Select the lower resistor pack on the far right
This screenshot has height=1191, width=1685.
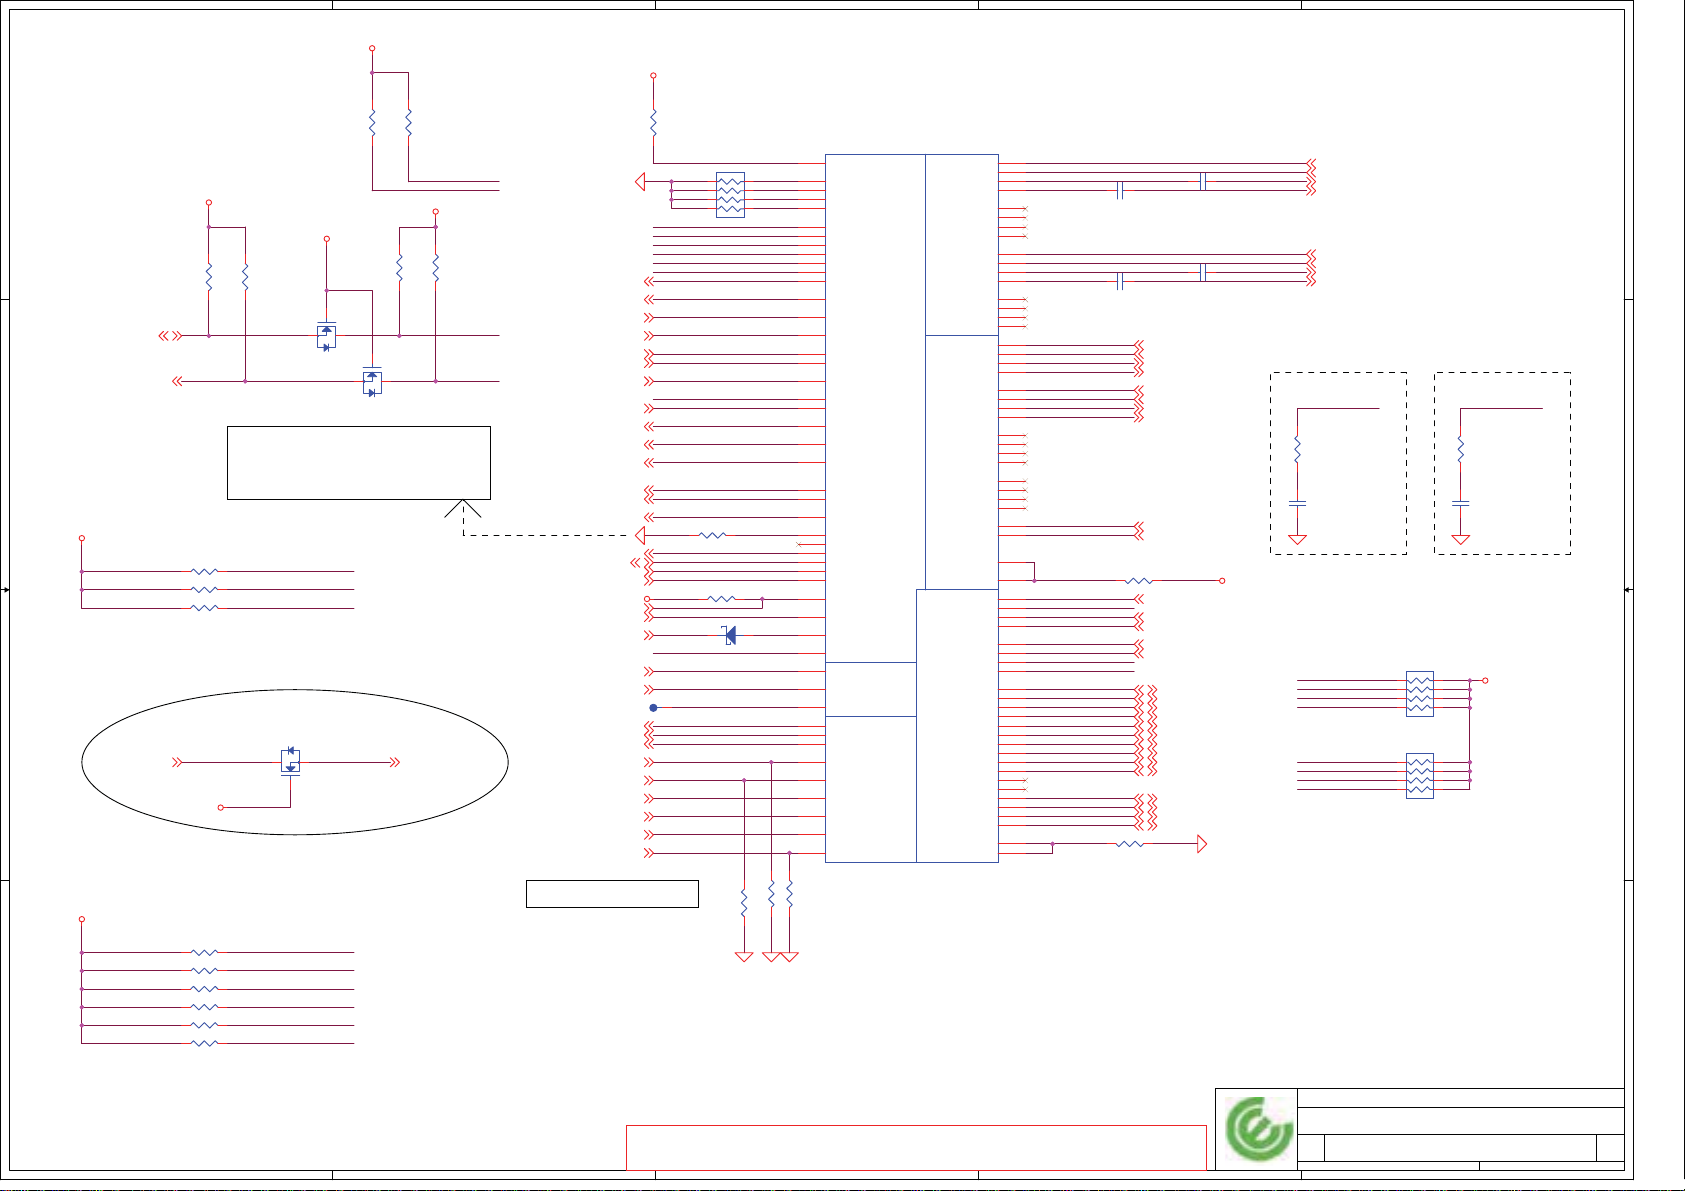(1419, 776)
